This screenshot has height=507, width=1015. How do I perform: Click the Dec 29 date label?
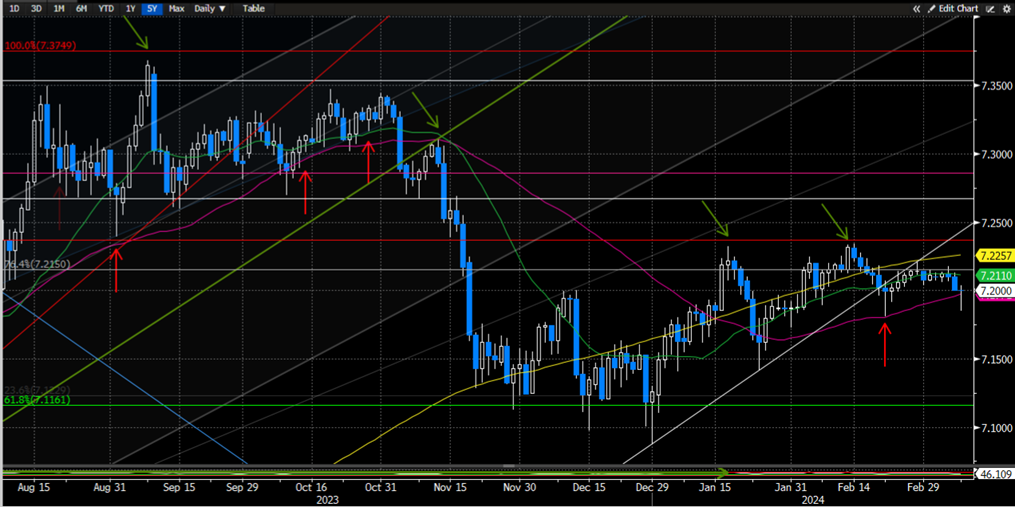652,486
